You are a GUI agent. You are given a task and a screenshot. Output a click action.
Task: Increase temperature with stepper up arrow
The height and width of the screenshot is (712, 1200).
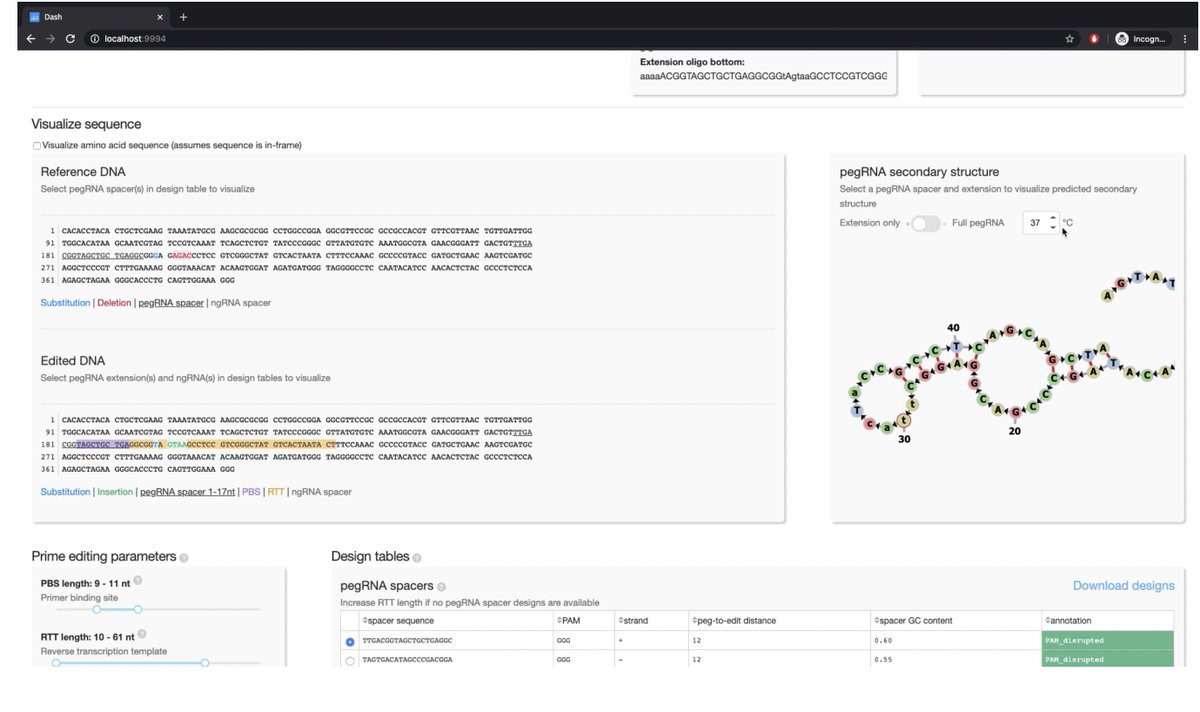pos(1051,219)
